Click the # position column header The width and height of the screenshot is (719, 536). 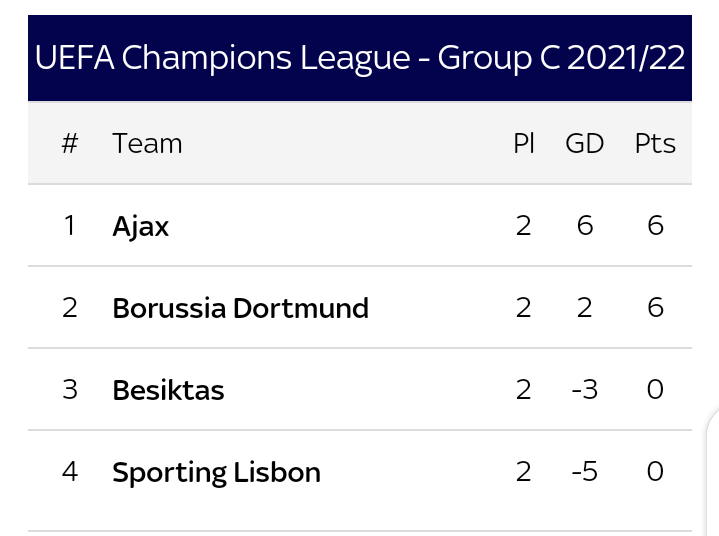pos(70,144)
